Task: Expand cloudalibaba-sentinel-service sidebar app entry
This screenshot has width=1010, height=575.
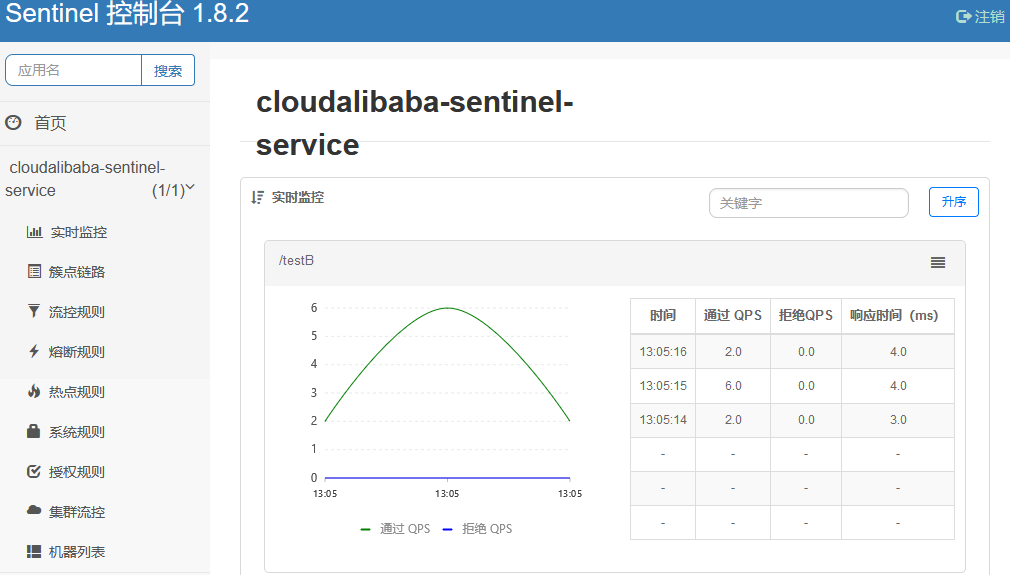Action: (100, 179)
